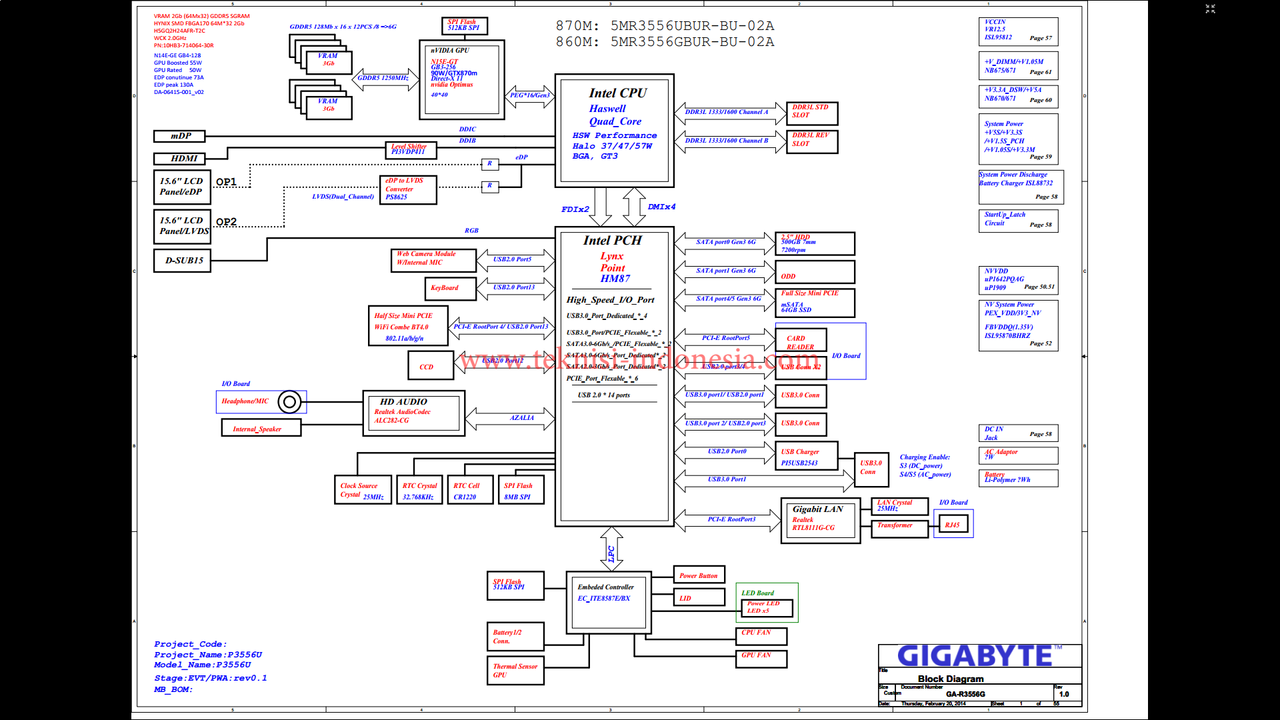Select the 'nVIDIA GPU' label

(449, 48)
